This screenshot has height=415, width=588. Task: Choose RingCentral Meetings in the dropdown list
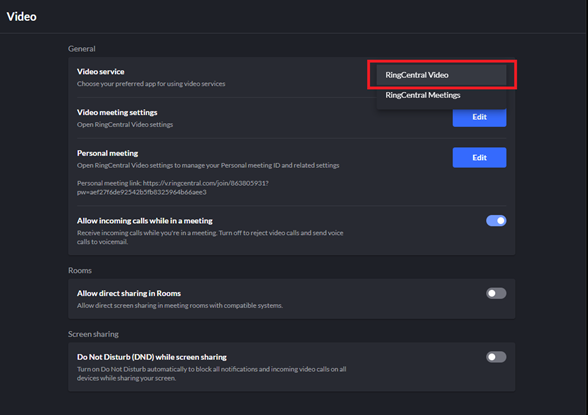point(441,95)
